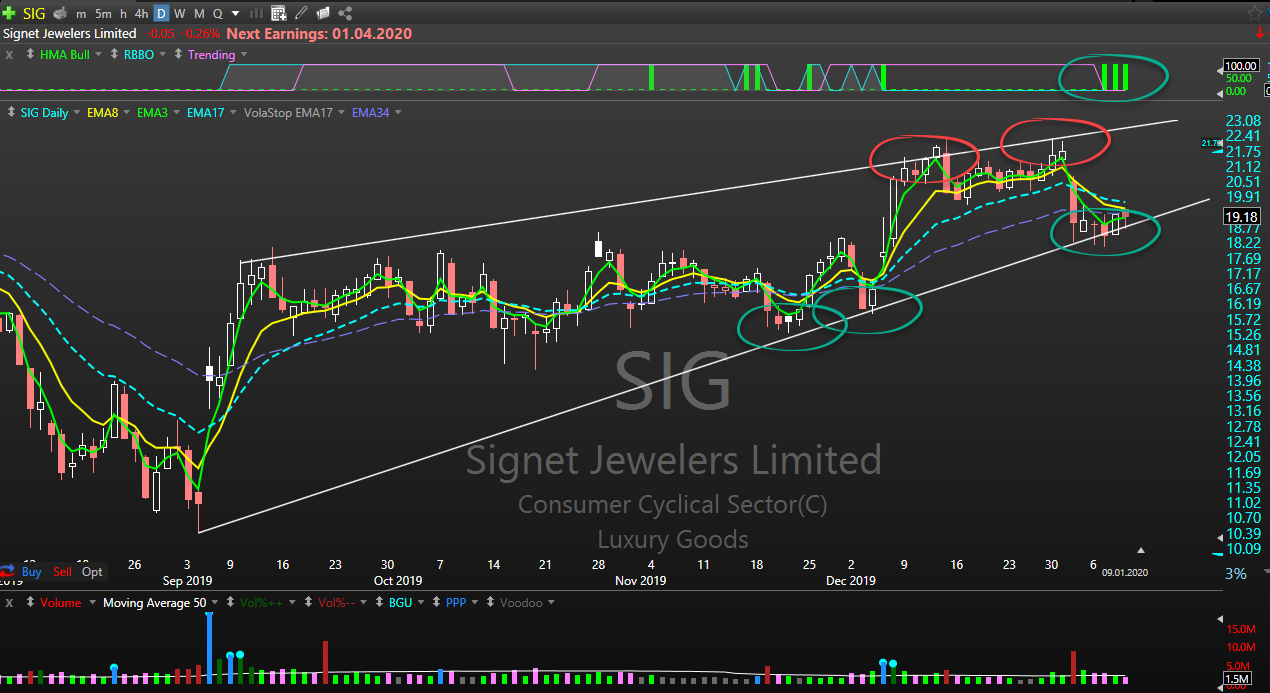Toggle the 5m timeframe button
Image resolution: width=1270 pixels, height=693 pixels.
103,14
